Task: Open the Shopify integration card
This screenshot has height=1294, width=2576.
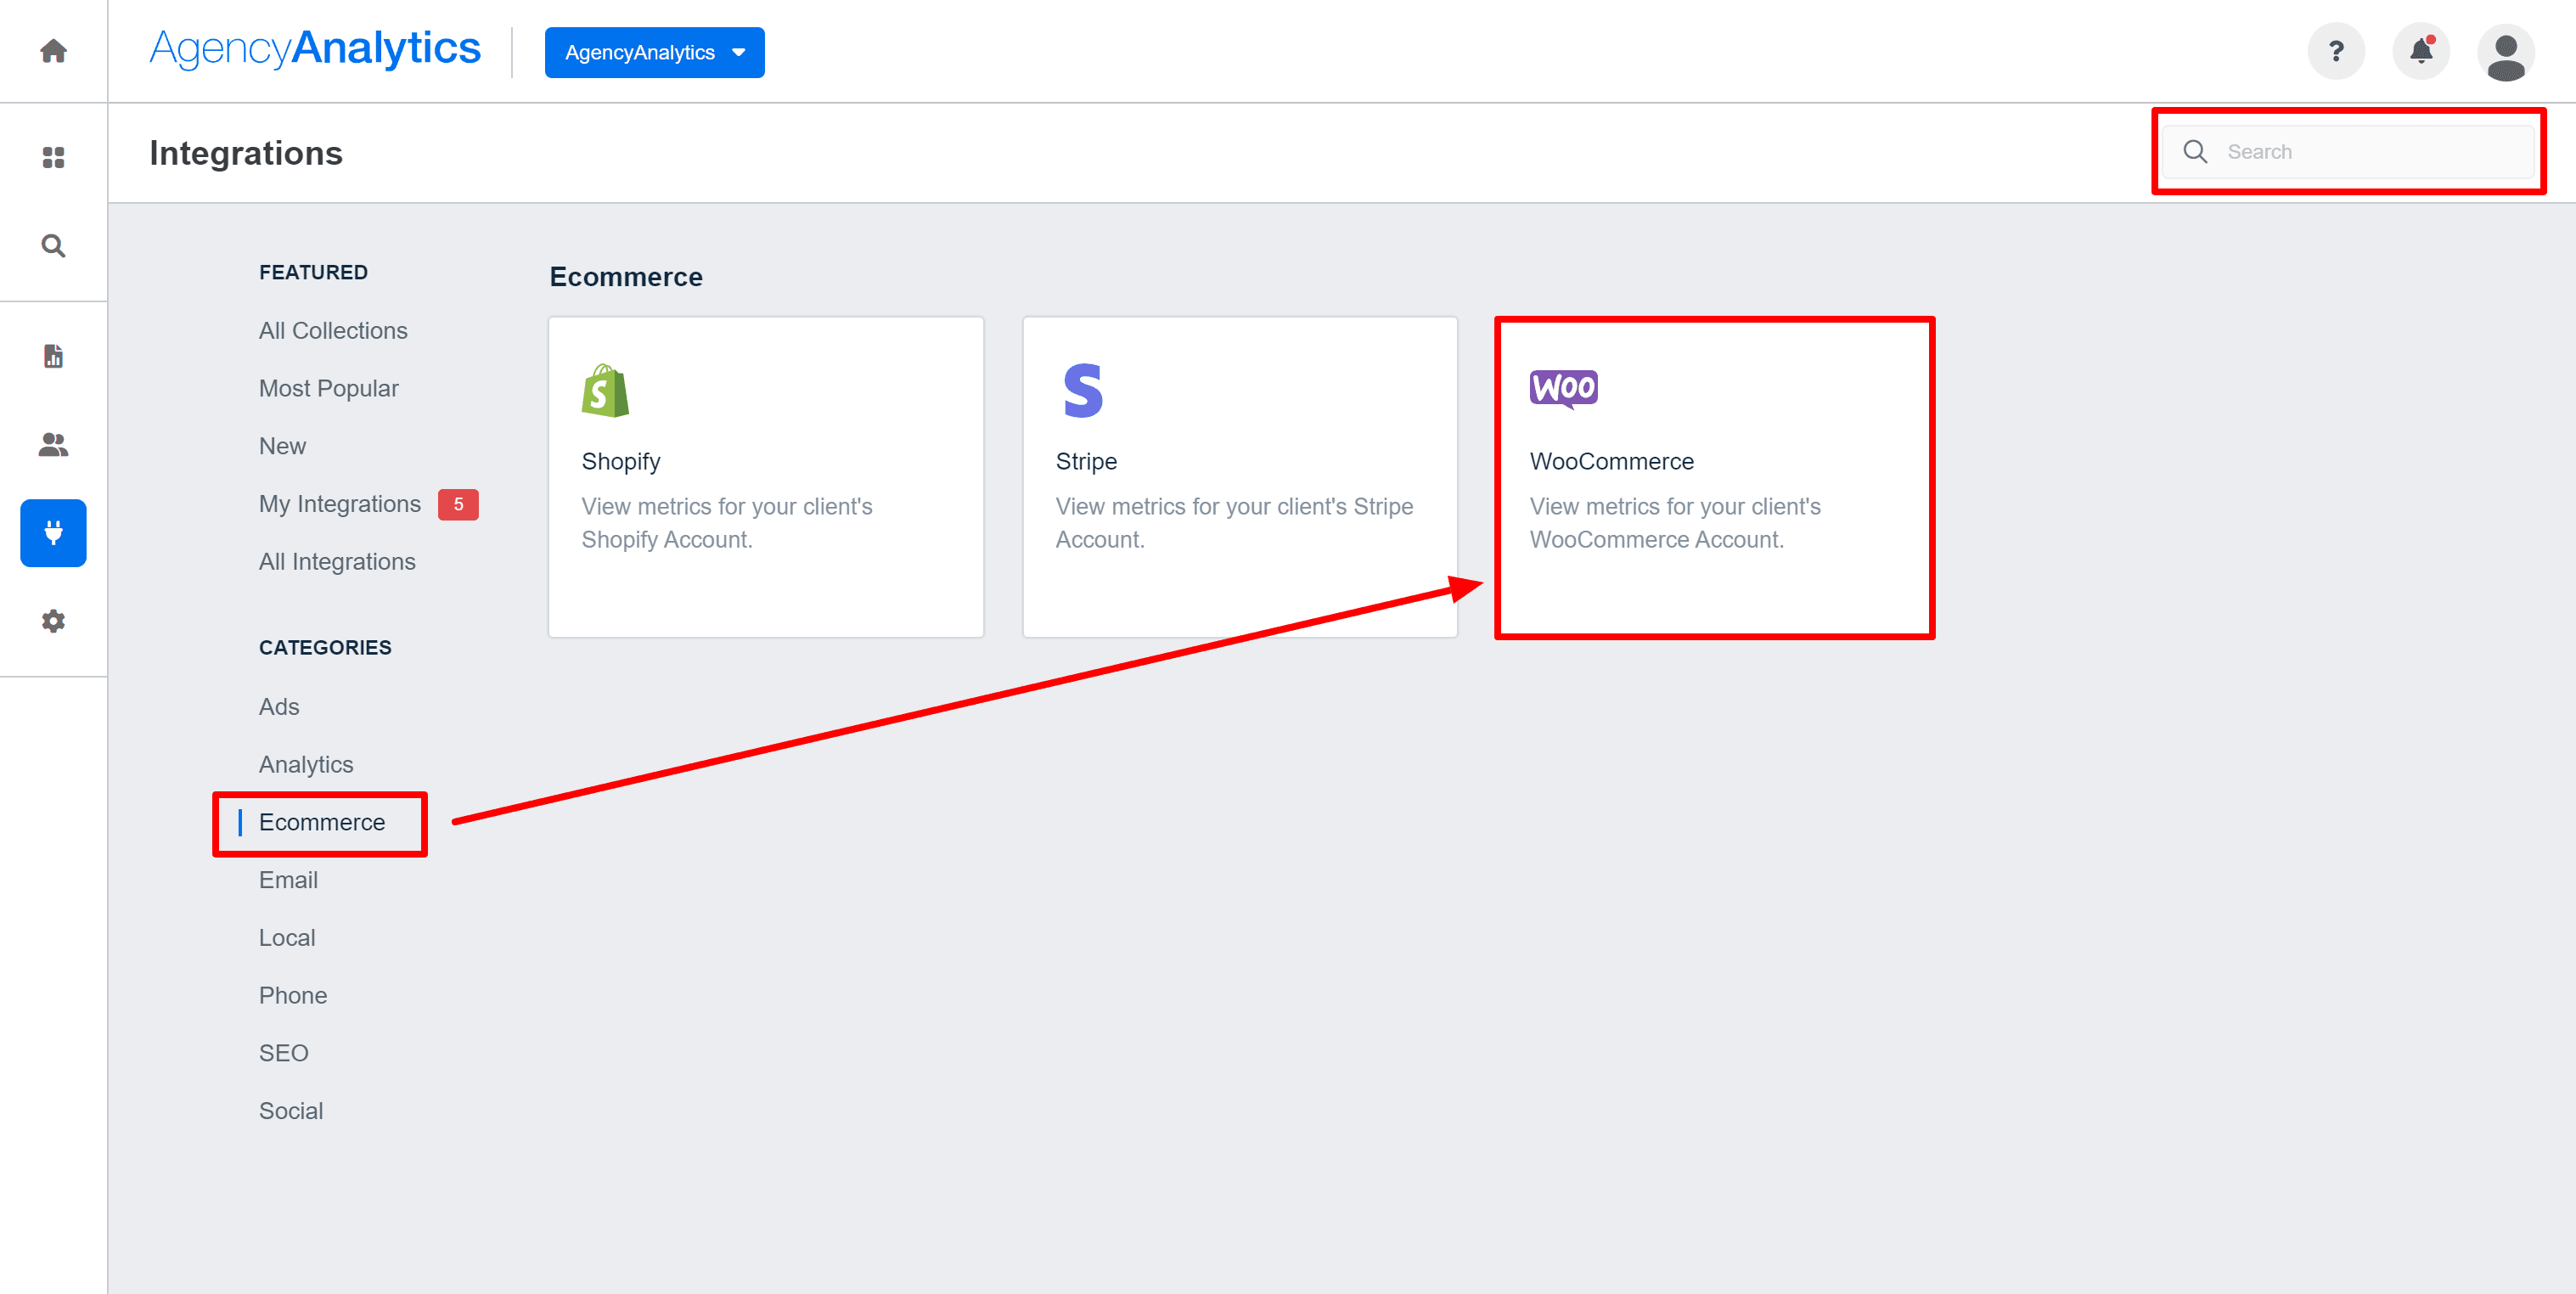Action: [765, 477]
